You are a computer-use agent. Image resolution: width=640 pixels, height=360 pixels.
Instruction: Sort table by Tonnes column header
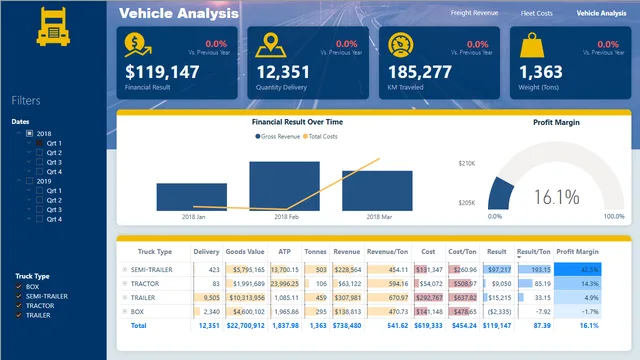point(315,252)
